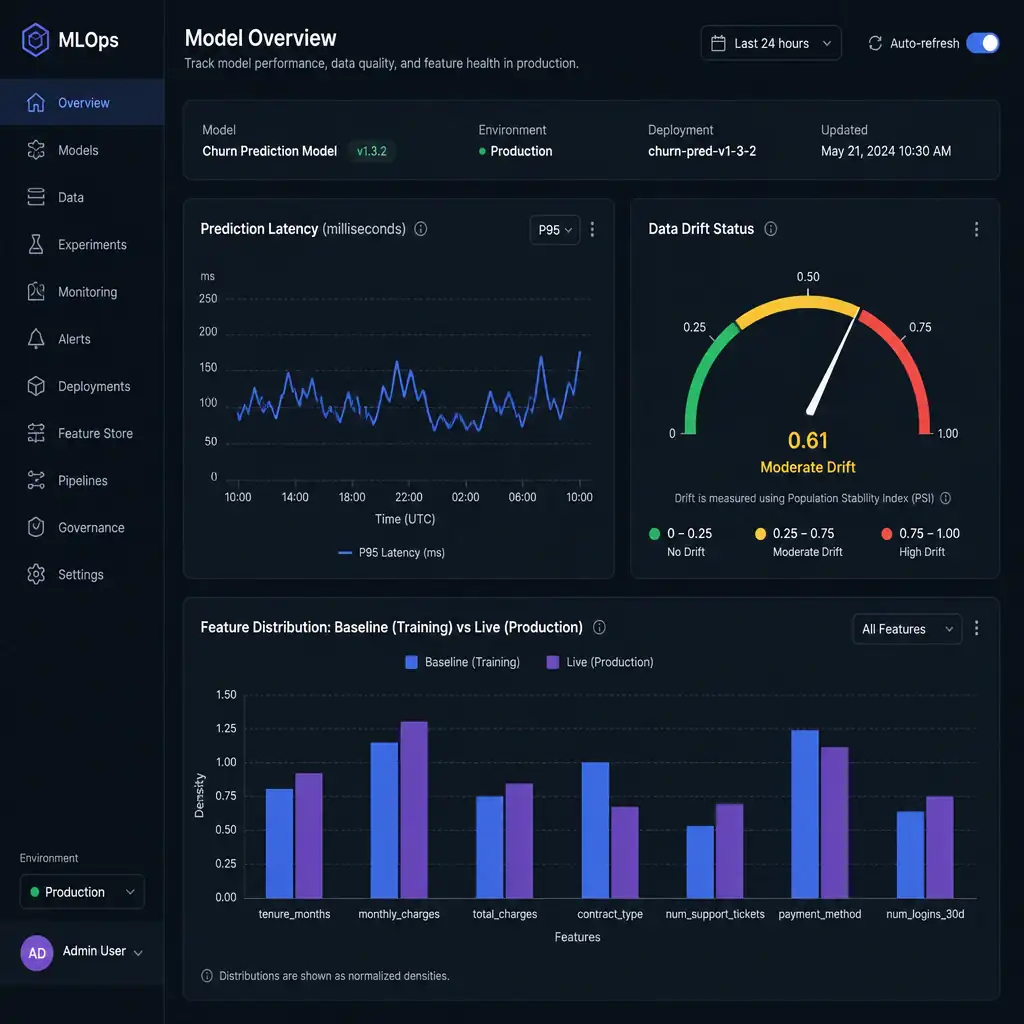The height and width of the screenshot is (1024, 1024).
Task: Open Governance in the sidebar
Action: [x=82, y=527]
